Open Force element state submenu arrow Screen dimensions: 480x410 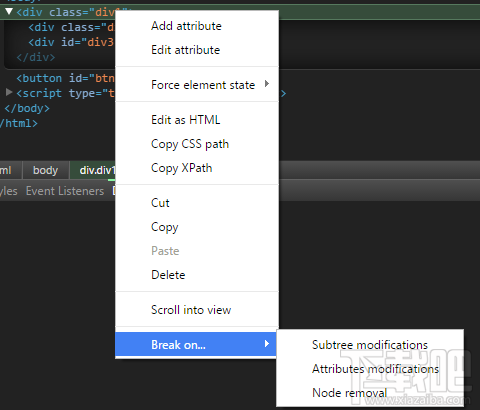pos(267,84)
